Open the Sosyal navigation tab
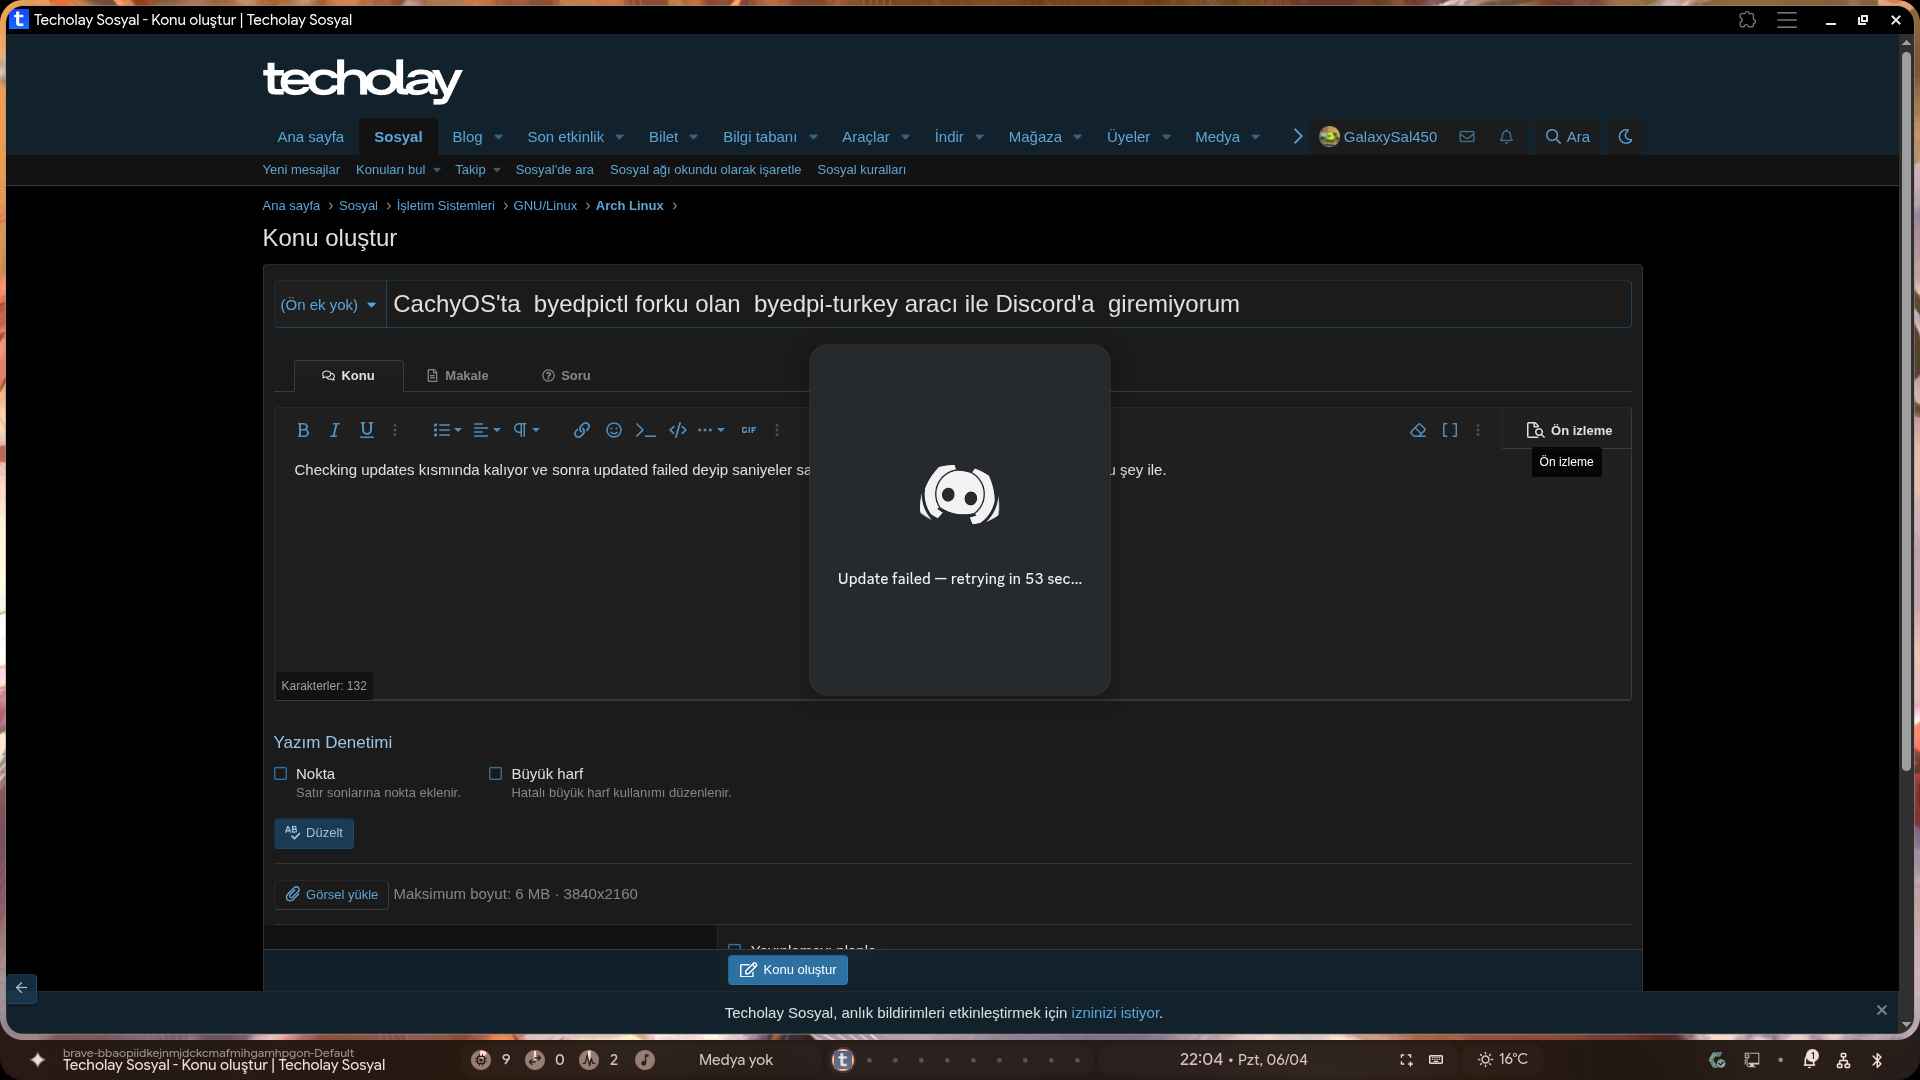Screen dimensions: 1920x1080 click(x=398, y=137)
